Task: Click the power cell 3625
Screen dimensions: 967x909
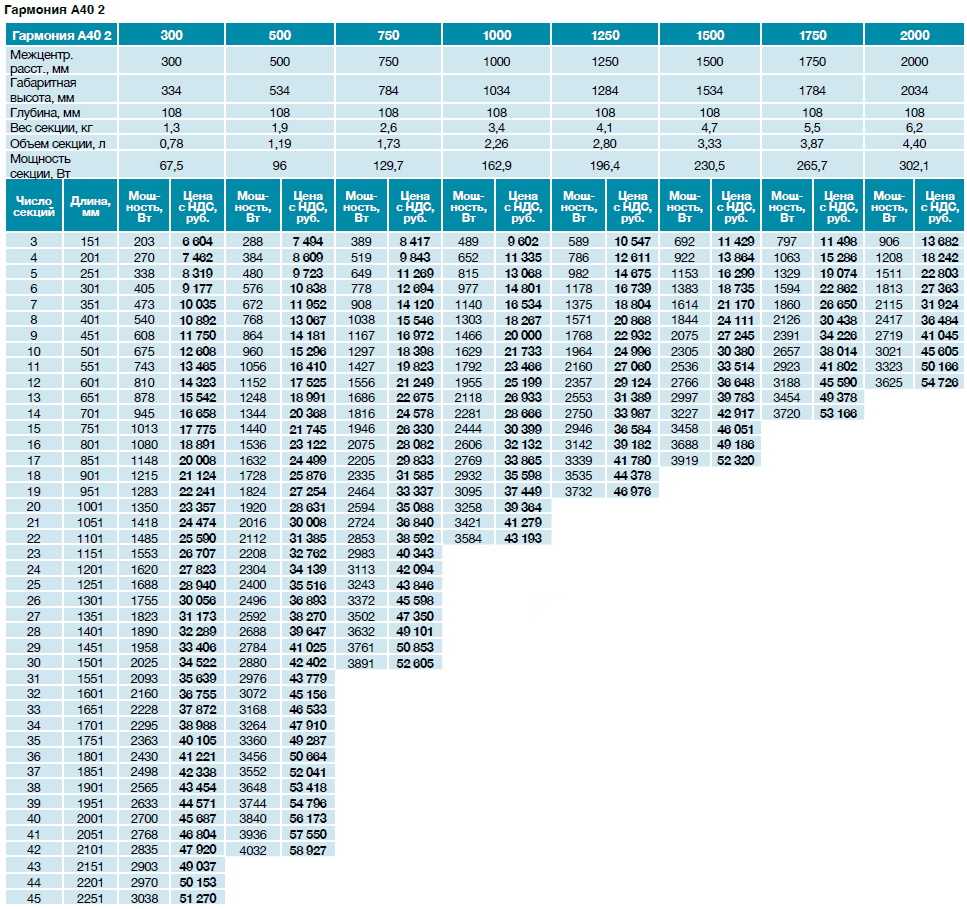Action: (889, 382)
